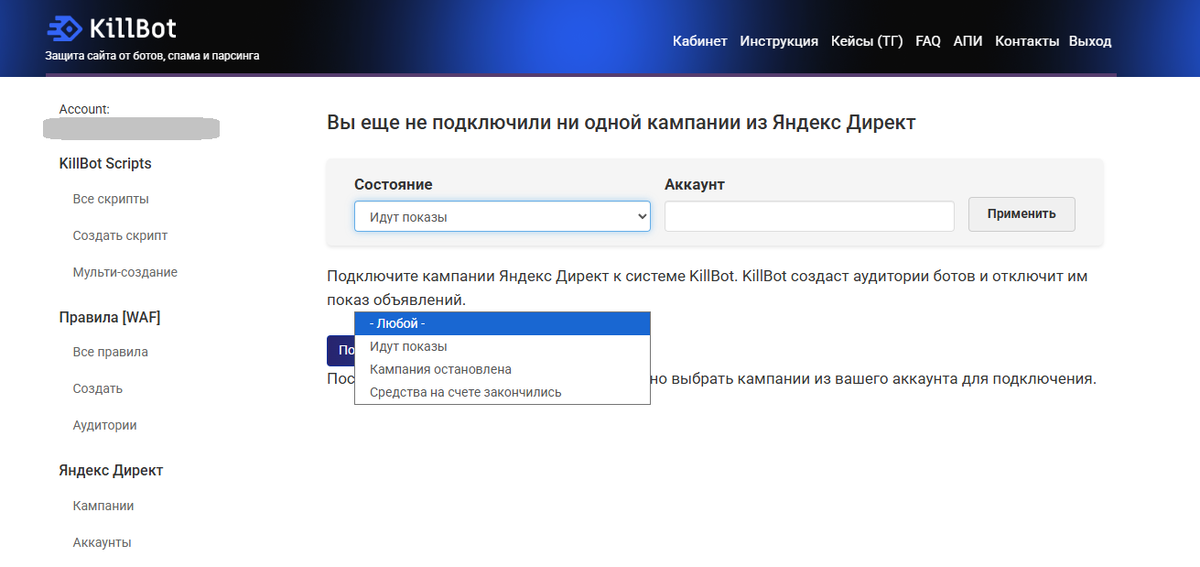
Task: Click the KillBot Scripts heading
Action: pos(105,163)
